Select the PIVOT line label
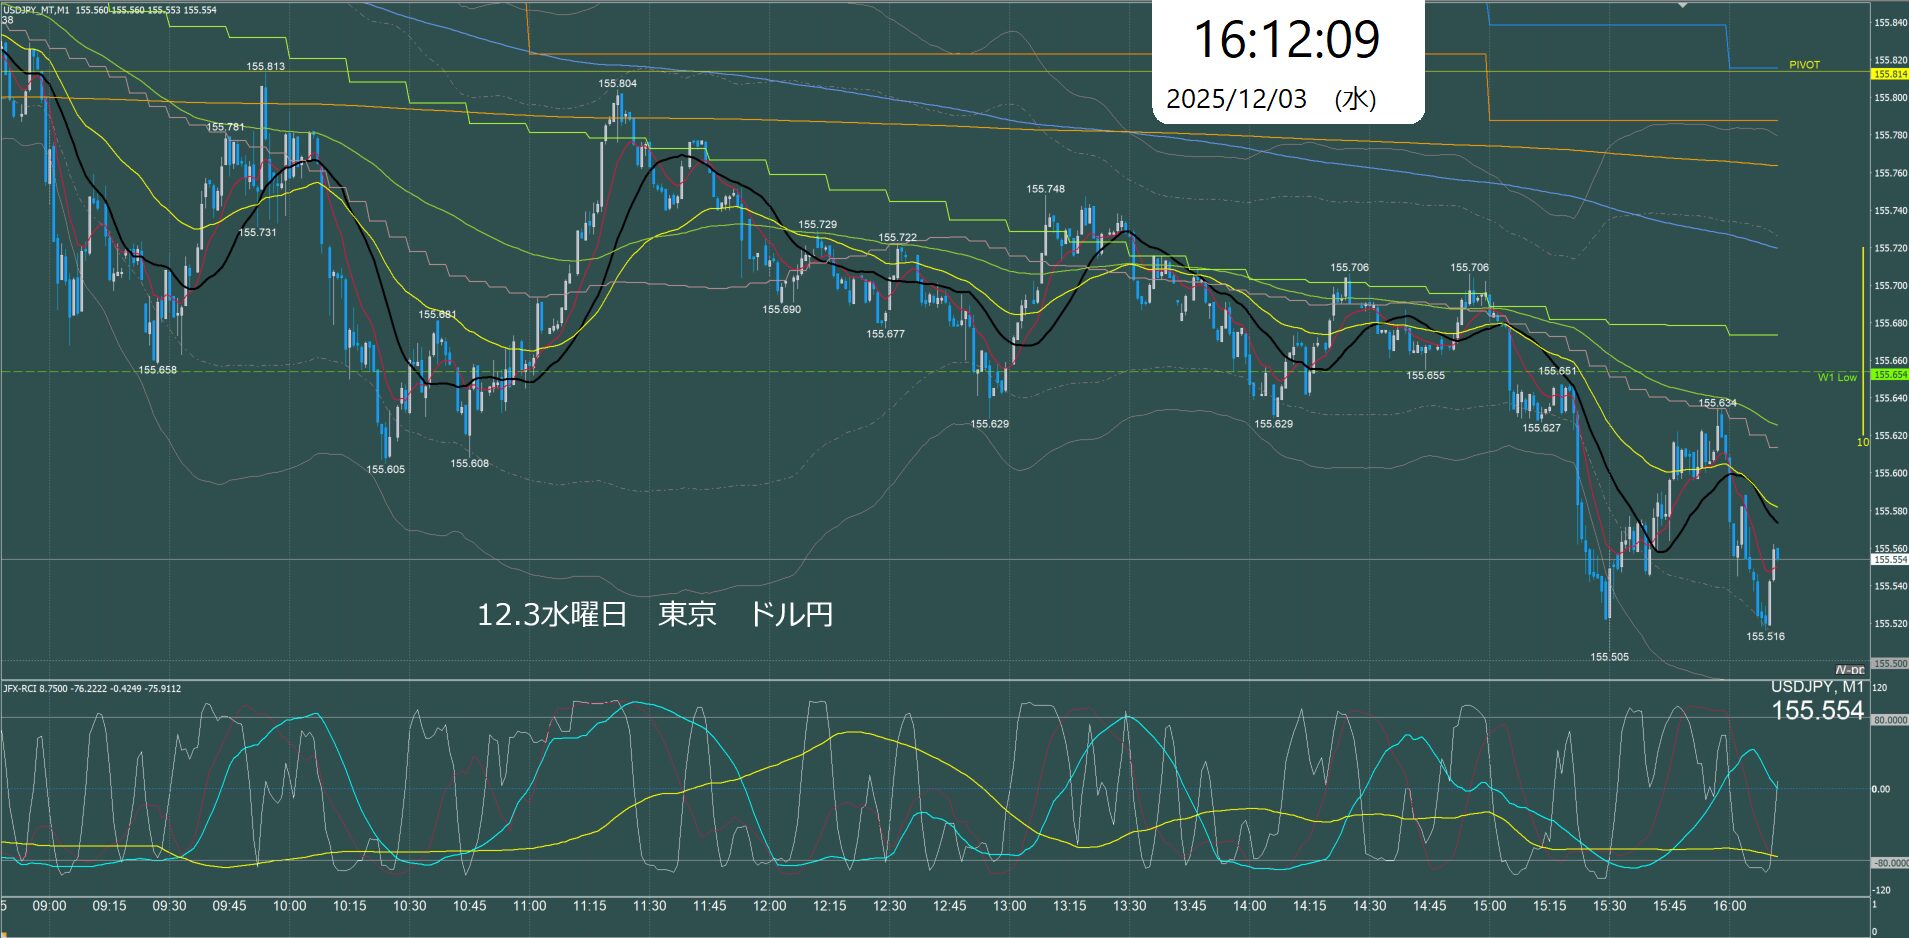The image size is (1909, 938). (x=1804, y=65)
